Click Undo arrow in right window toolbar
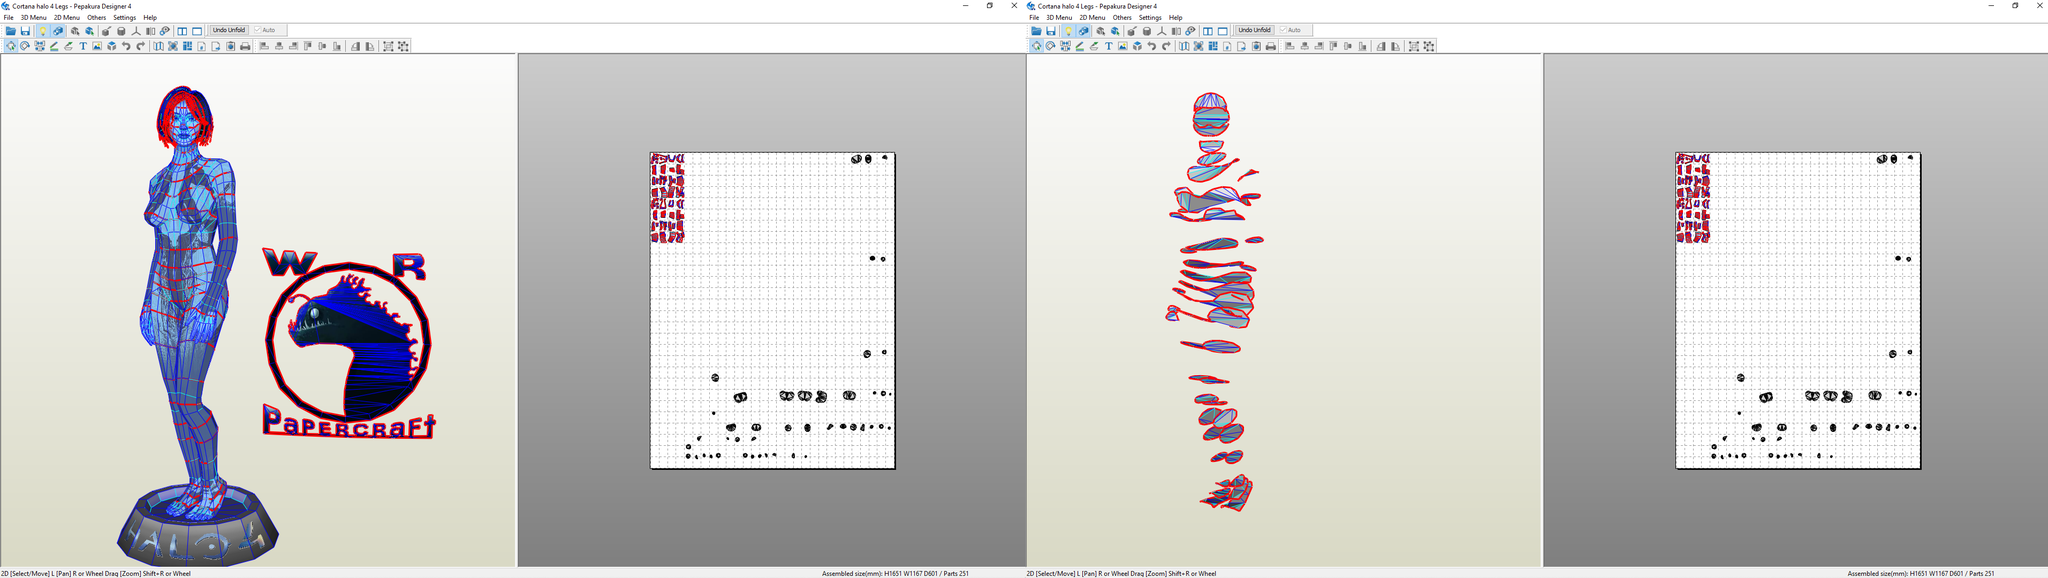Image resolution: width=2048 pixels, height=578 pixels. 1152,46
